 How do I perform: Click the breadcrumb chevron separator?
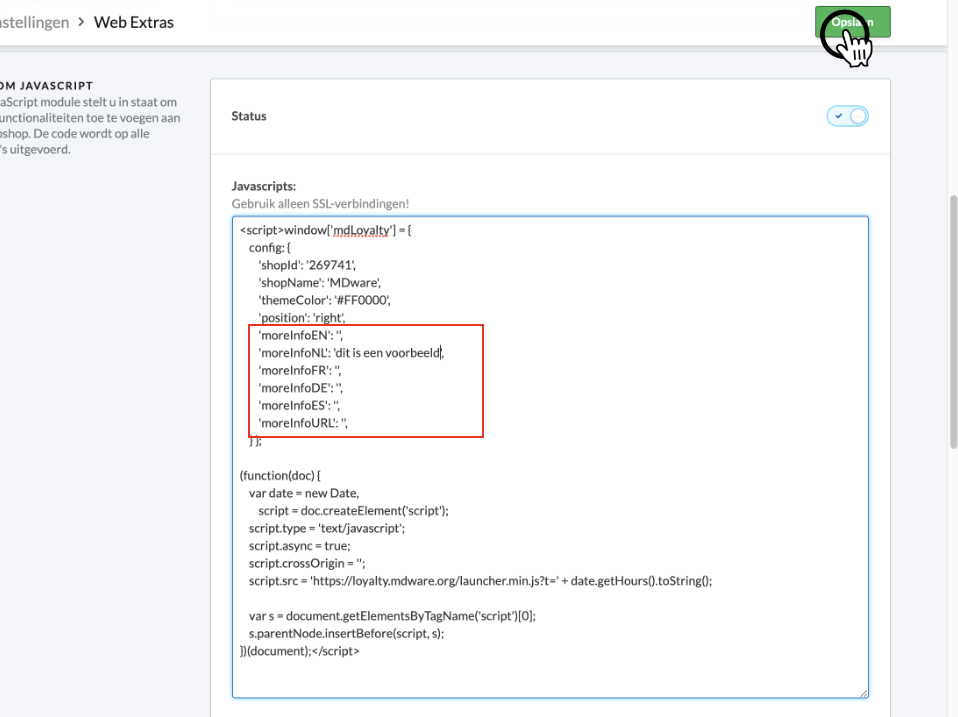click(x=81, y=23)
